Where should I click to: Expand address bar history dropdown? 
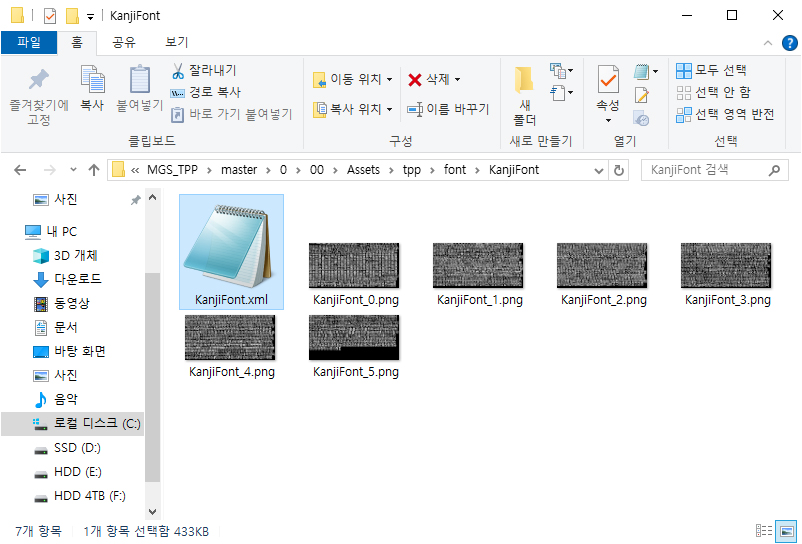(599, 170)
